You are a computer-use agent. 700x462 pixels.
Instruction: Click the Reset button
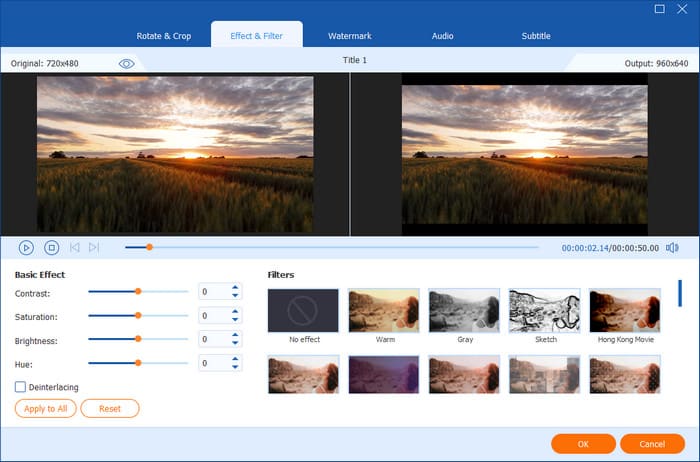(110, 408)
